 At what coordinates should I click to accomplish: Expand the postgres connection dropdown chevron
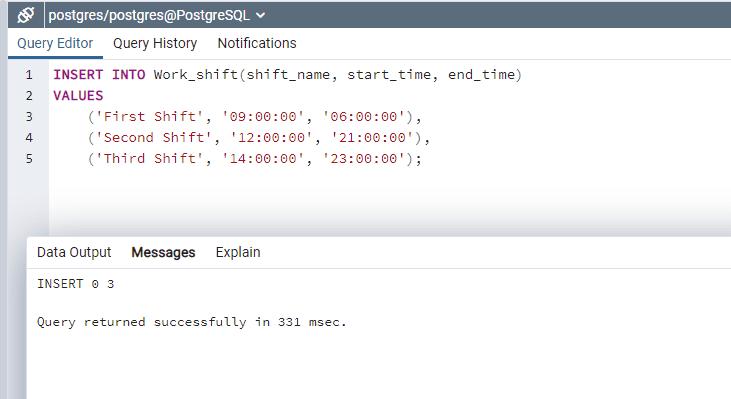(261, 15)
